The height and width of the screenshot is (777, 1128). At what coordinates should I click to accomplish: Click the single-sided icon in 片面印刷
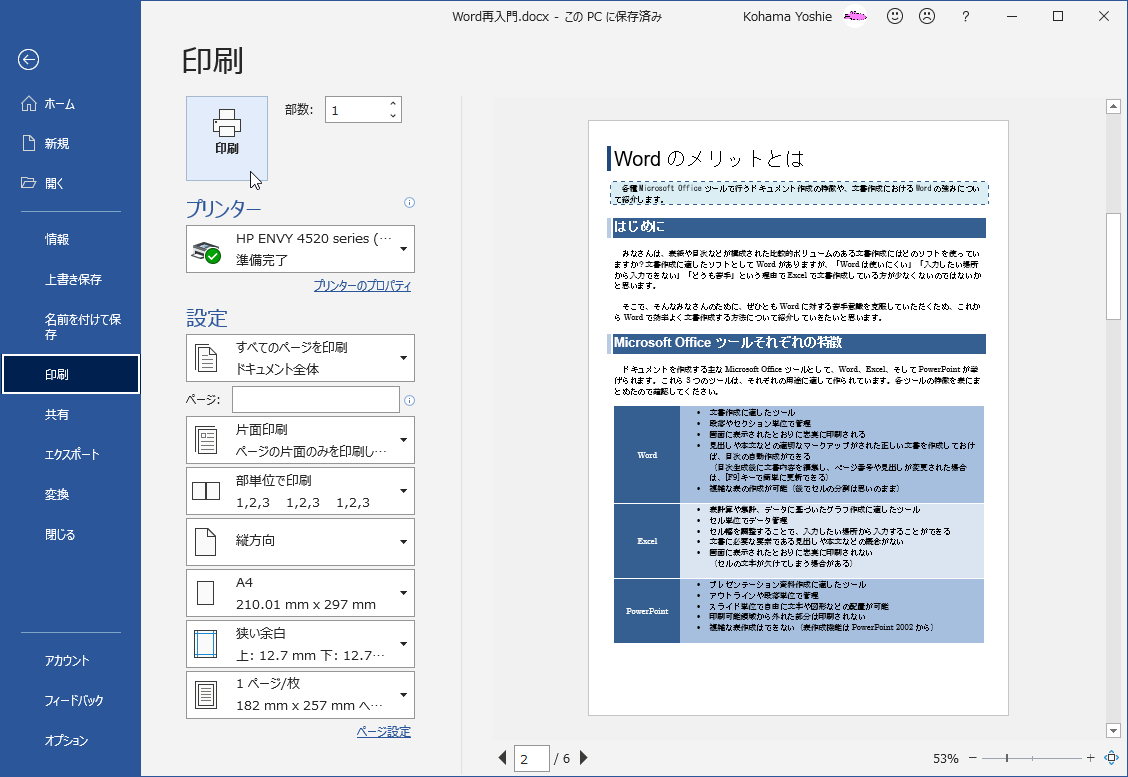point(206,440)
